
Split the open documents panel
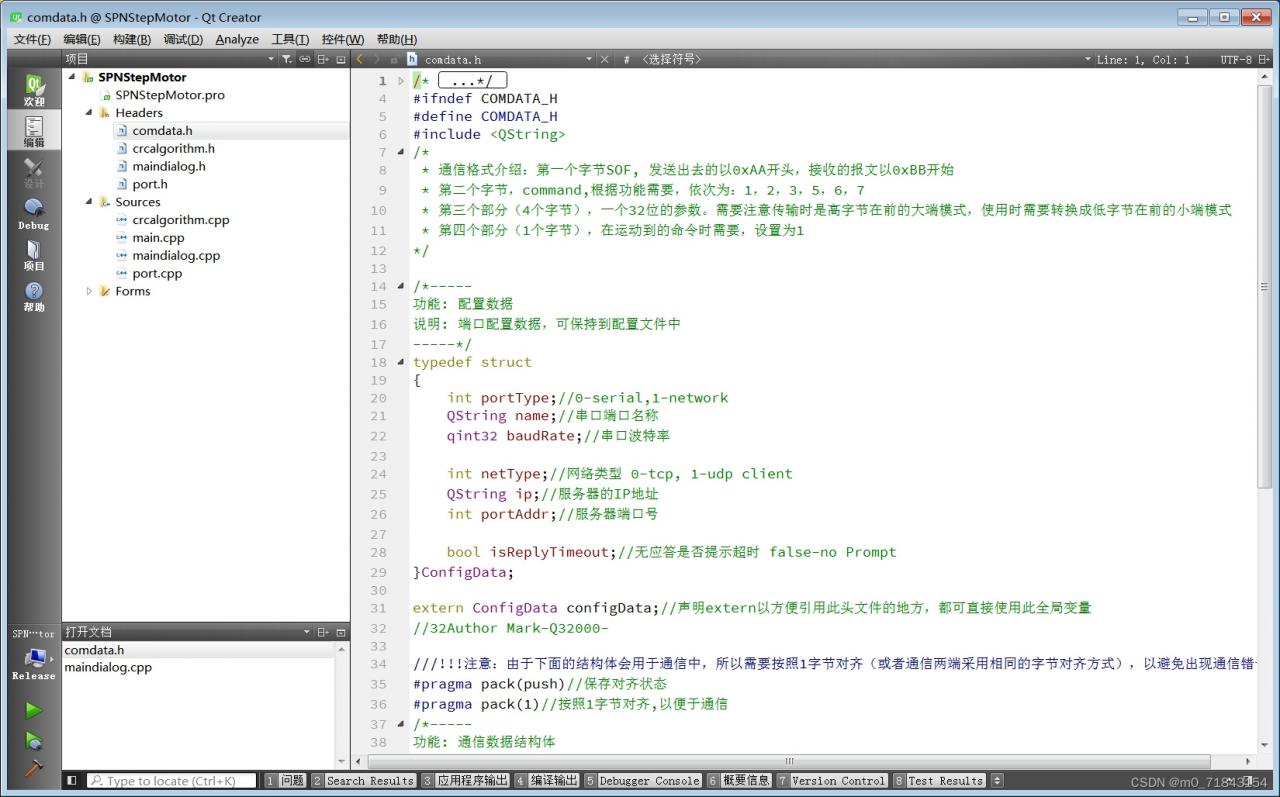tap(323, 632)
